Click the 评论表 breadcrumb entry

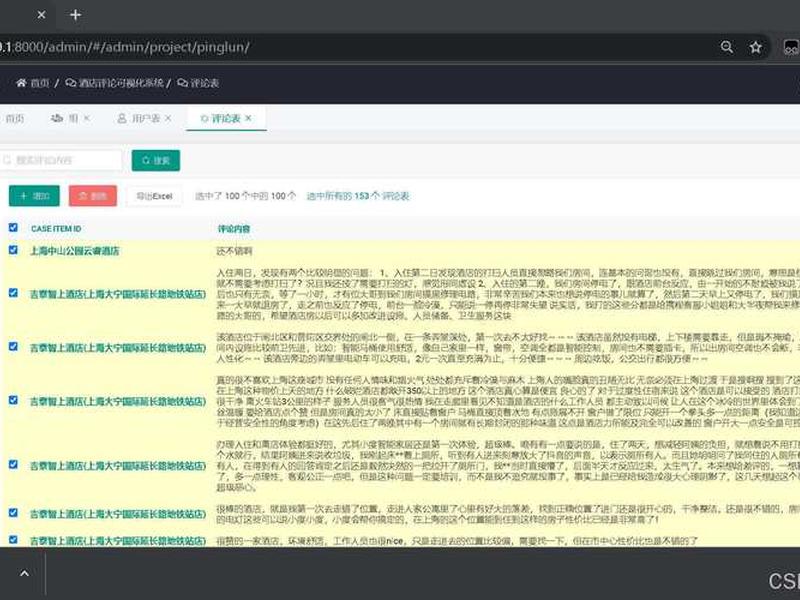tap(198, 83)
